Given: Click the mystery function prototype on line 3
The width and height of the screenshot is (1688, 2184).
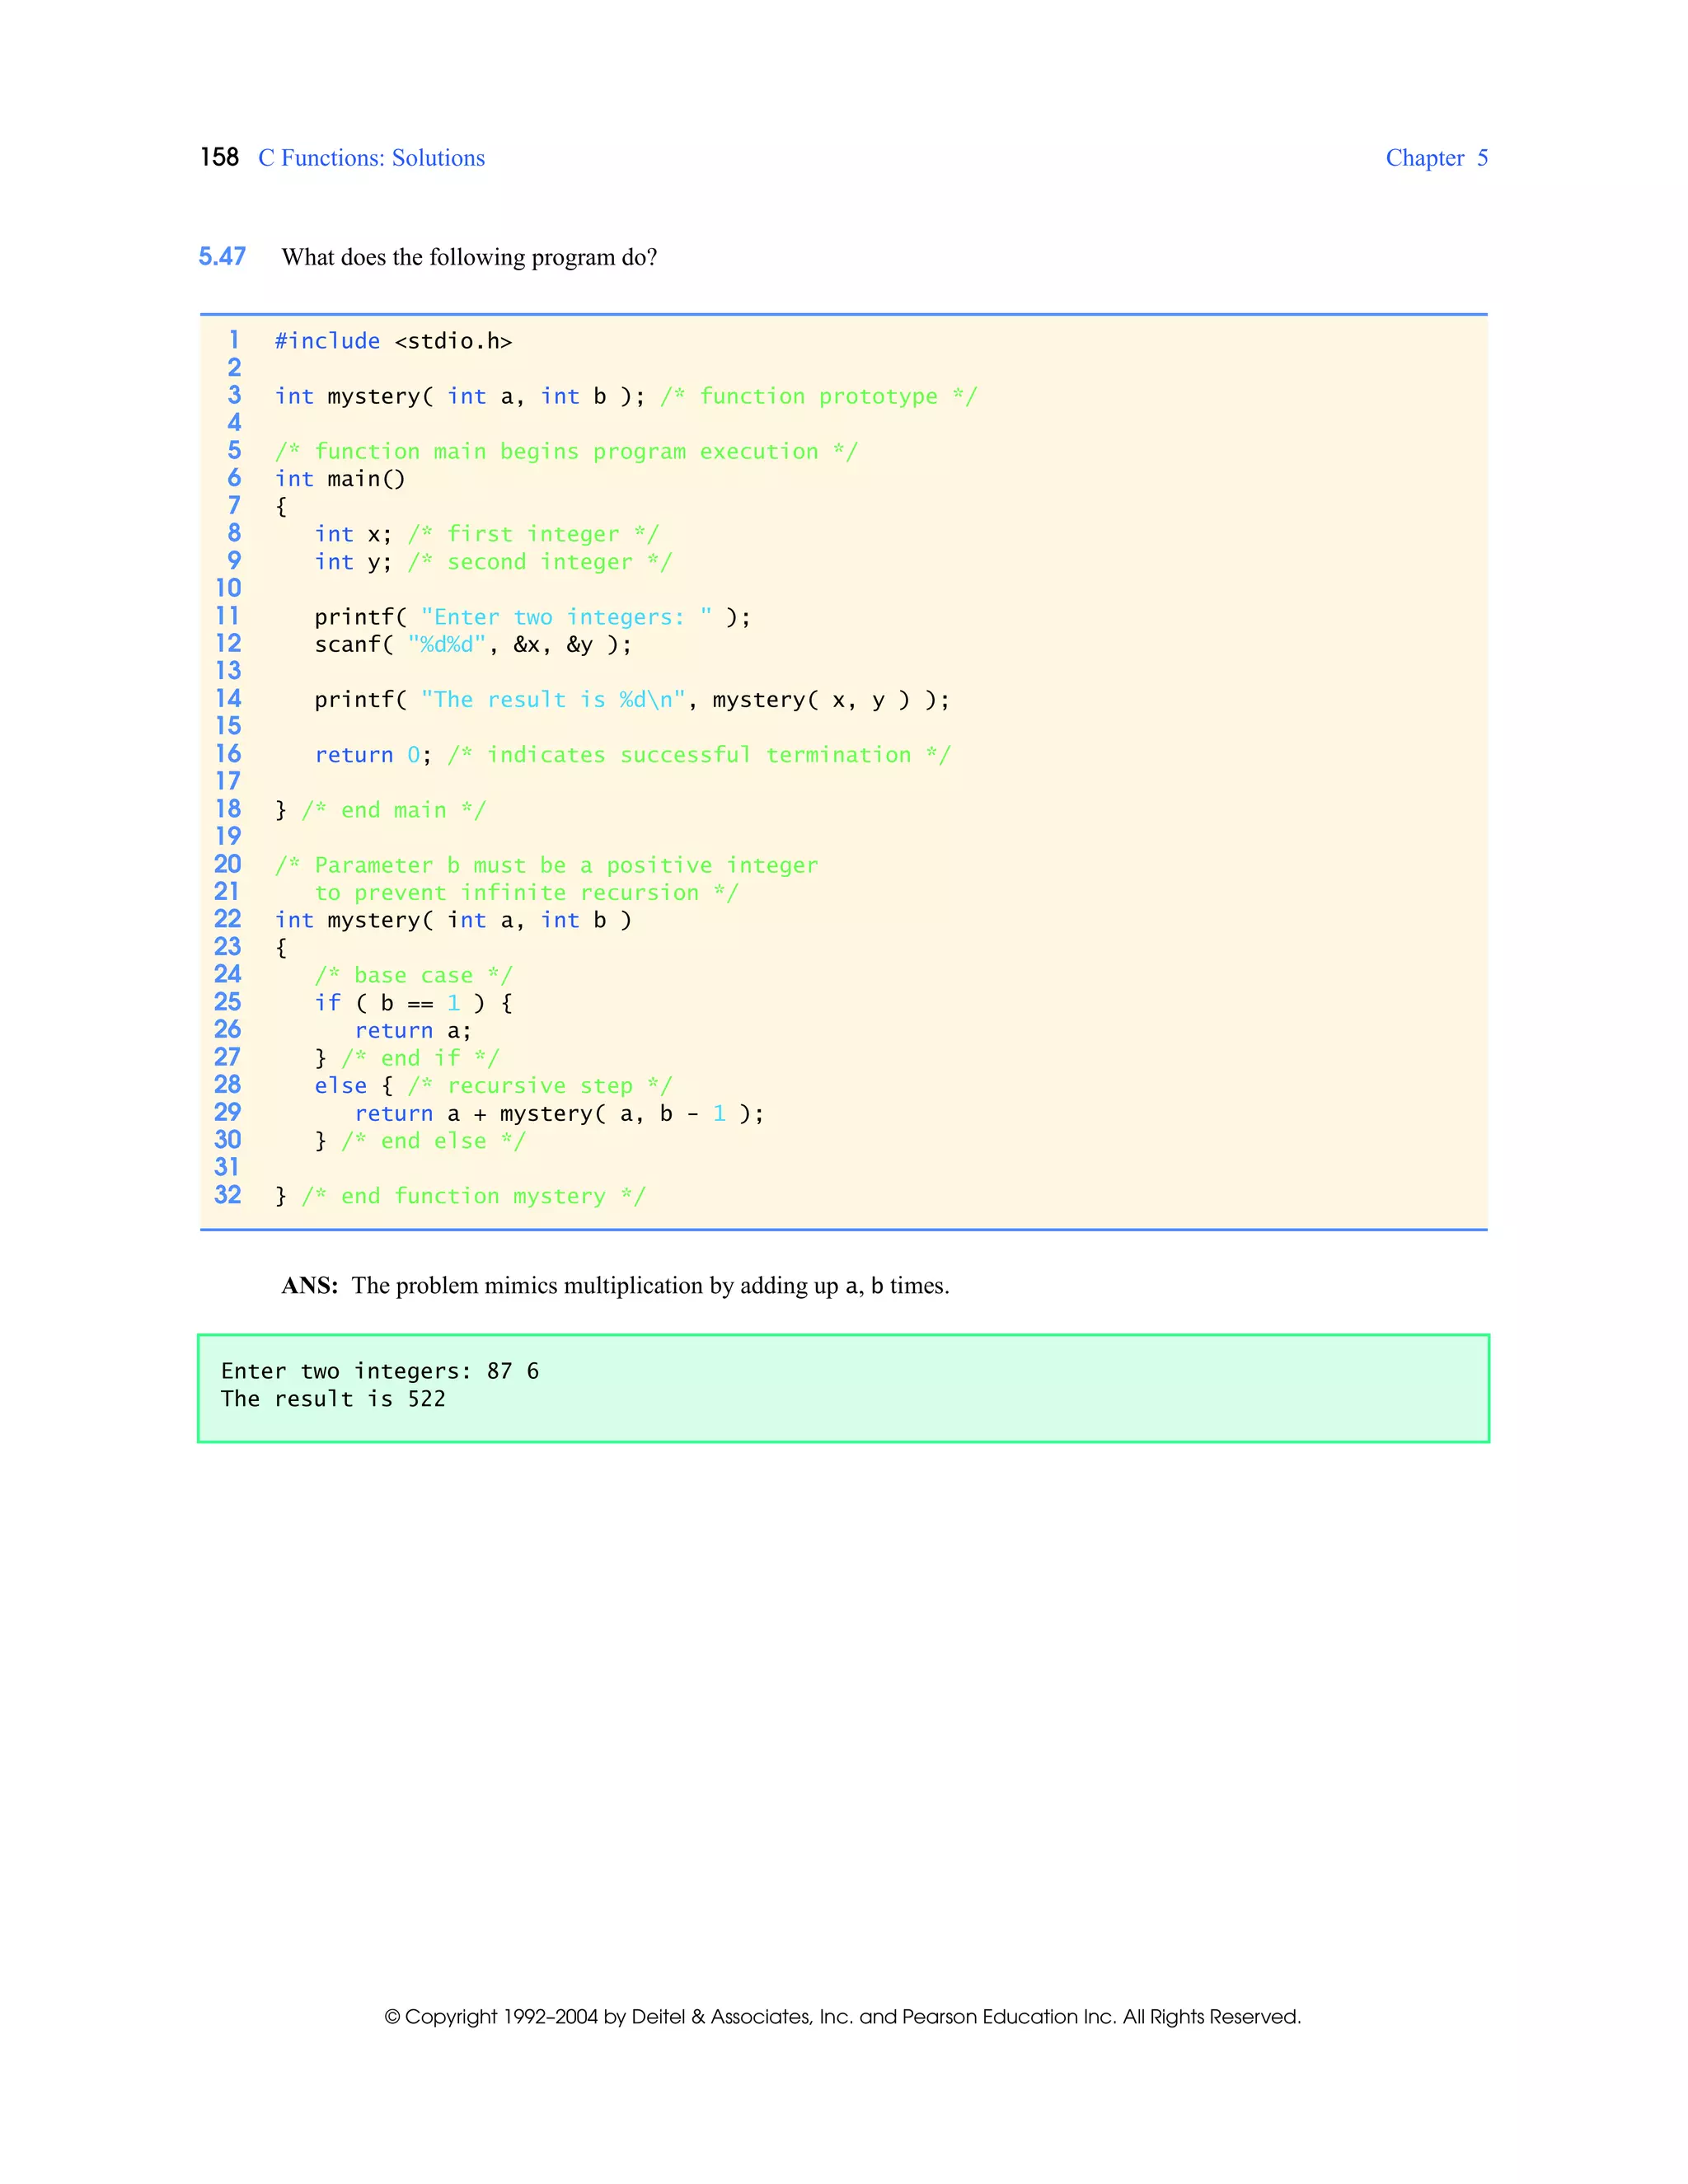Looking at the screenshot, I should point(626,396).
